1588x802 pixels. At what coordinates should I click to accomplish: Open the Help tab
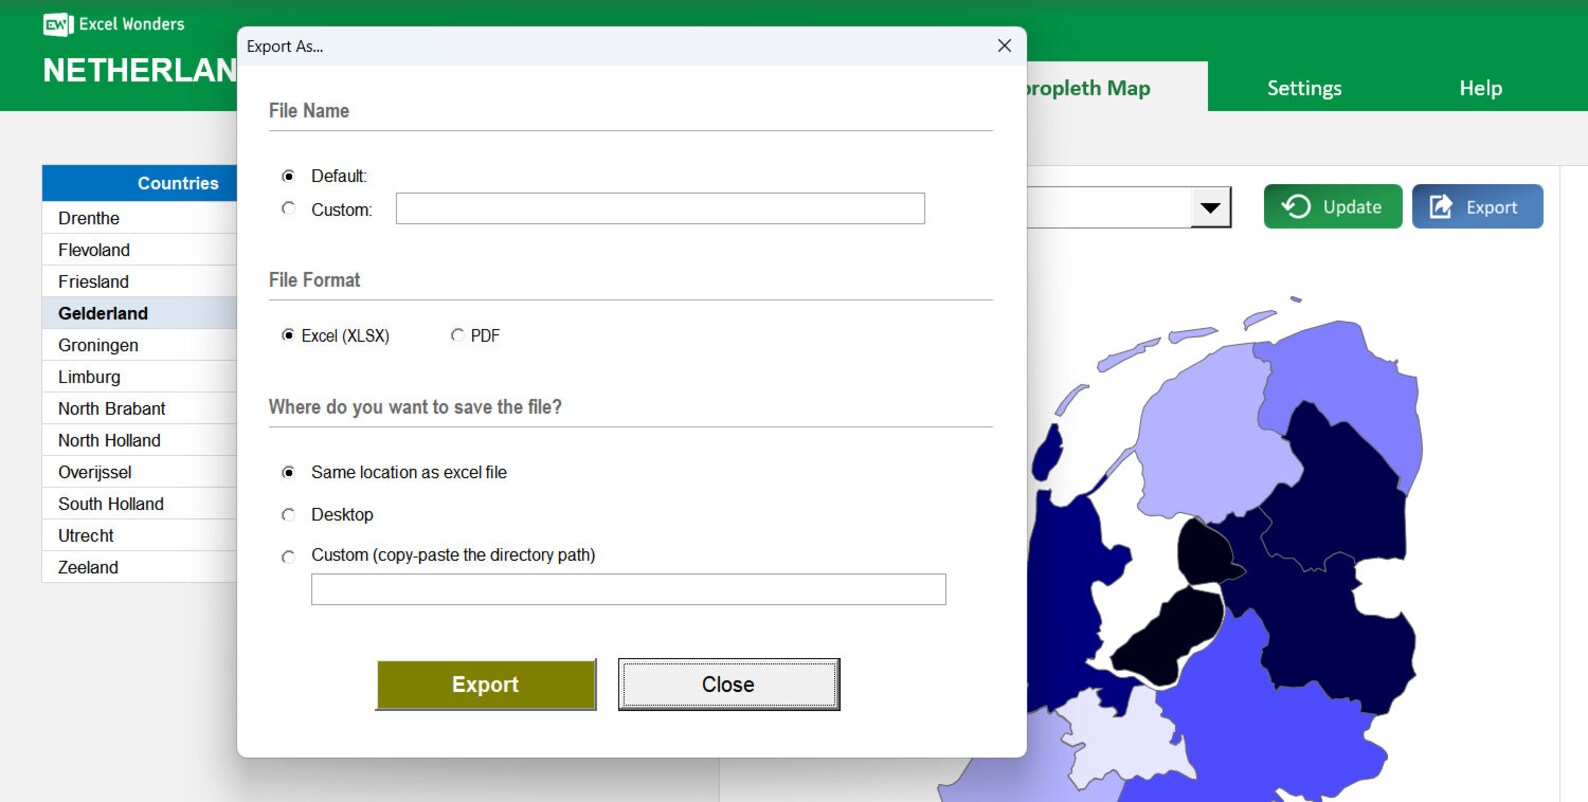pyautogui.click(x=1480, y=88)
